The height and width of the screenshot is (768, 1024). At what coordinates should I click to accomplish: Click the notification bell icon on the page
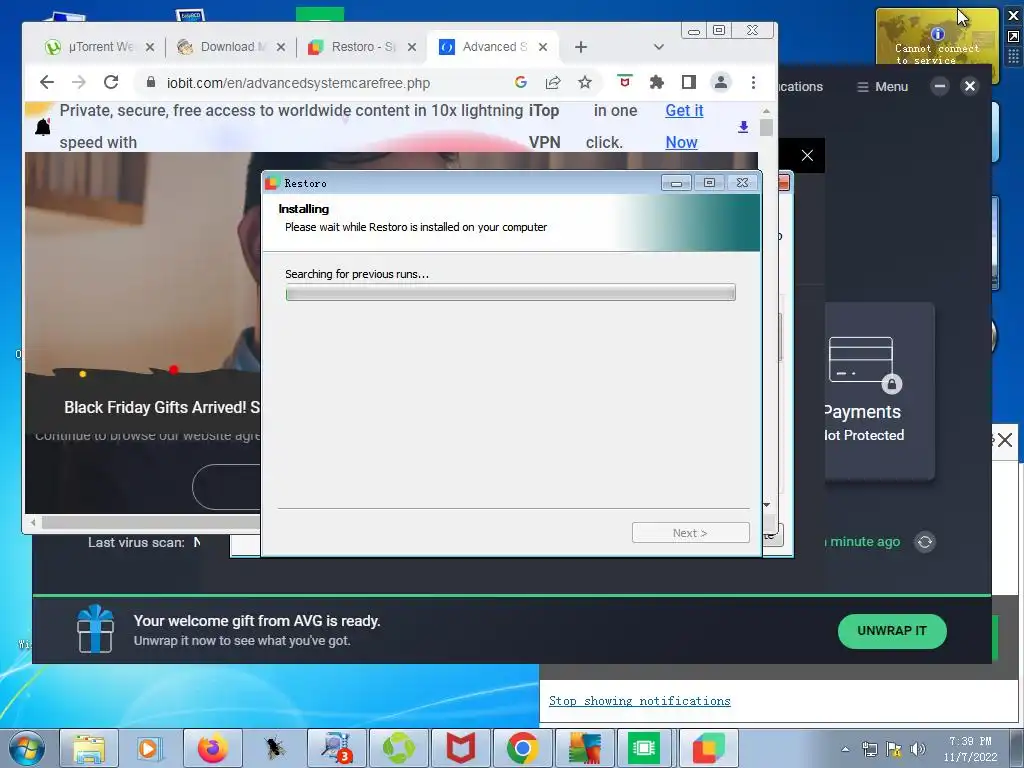point(42,127)
